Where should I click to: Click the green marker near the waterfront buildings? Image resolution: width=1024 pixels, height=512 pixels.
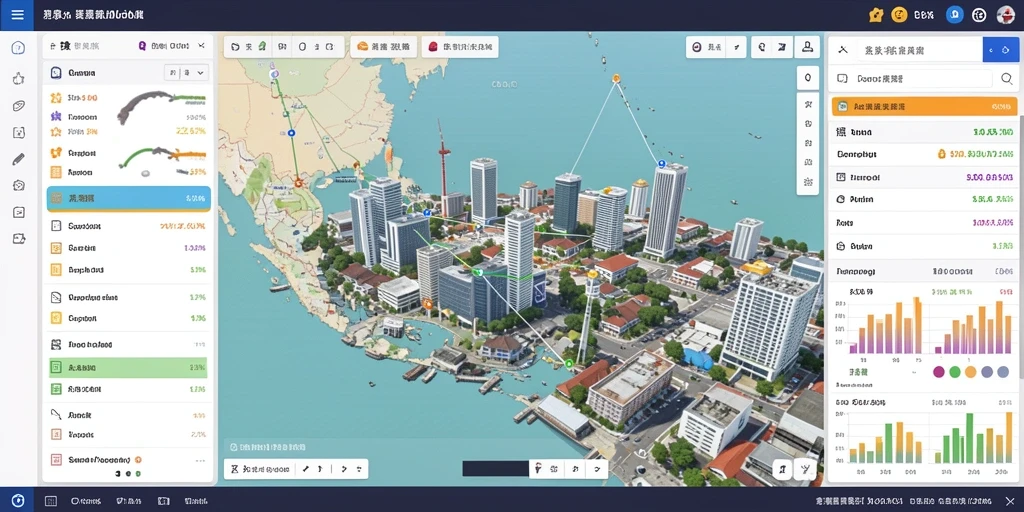tap(568, 363)
